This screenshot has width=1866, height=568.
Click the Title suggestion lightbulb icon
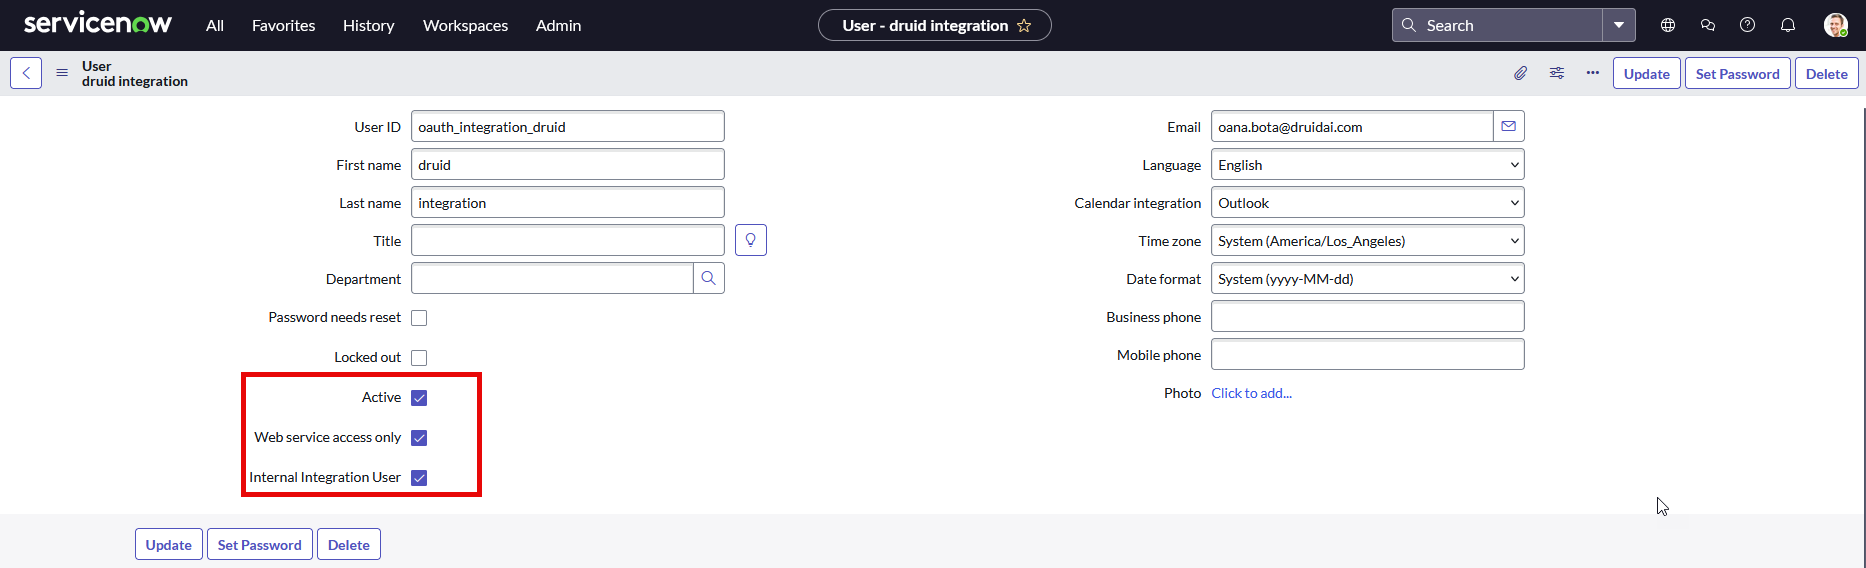click(x=751, y=241)
